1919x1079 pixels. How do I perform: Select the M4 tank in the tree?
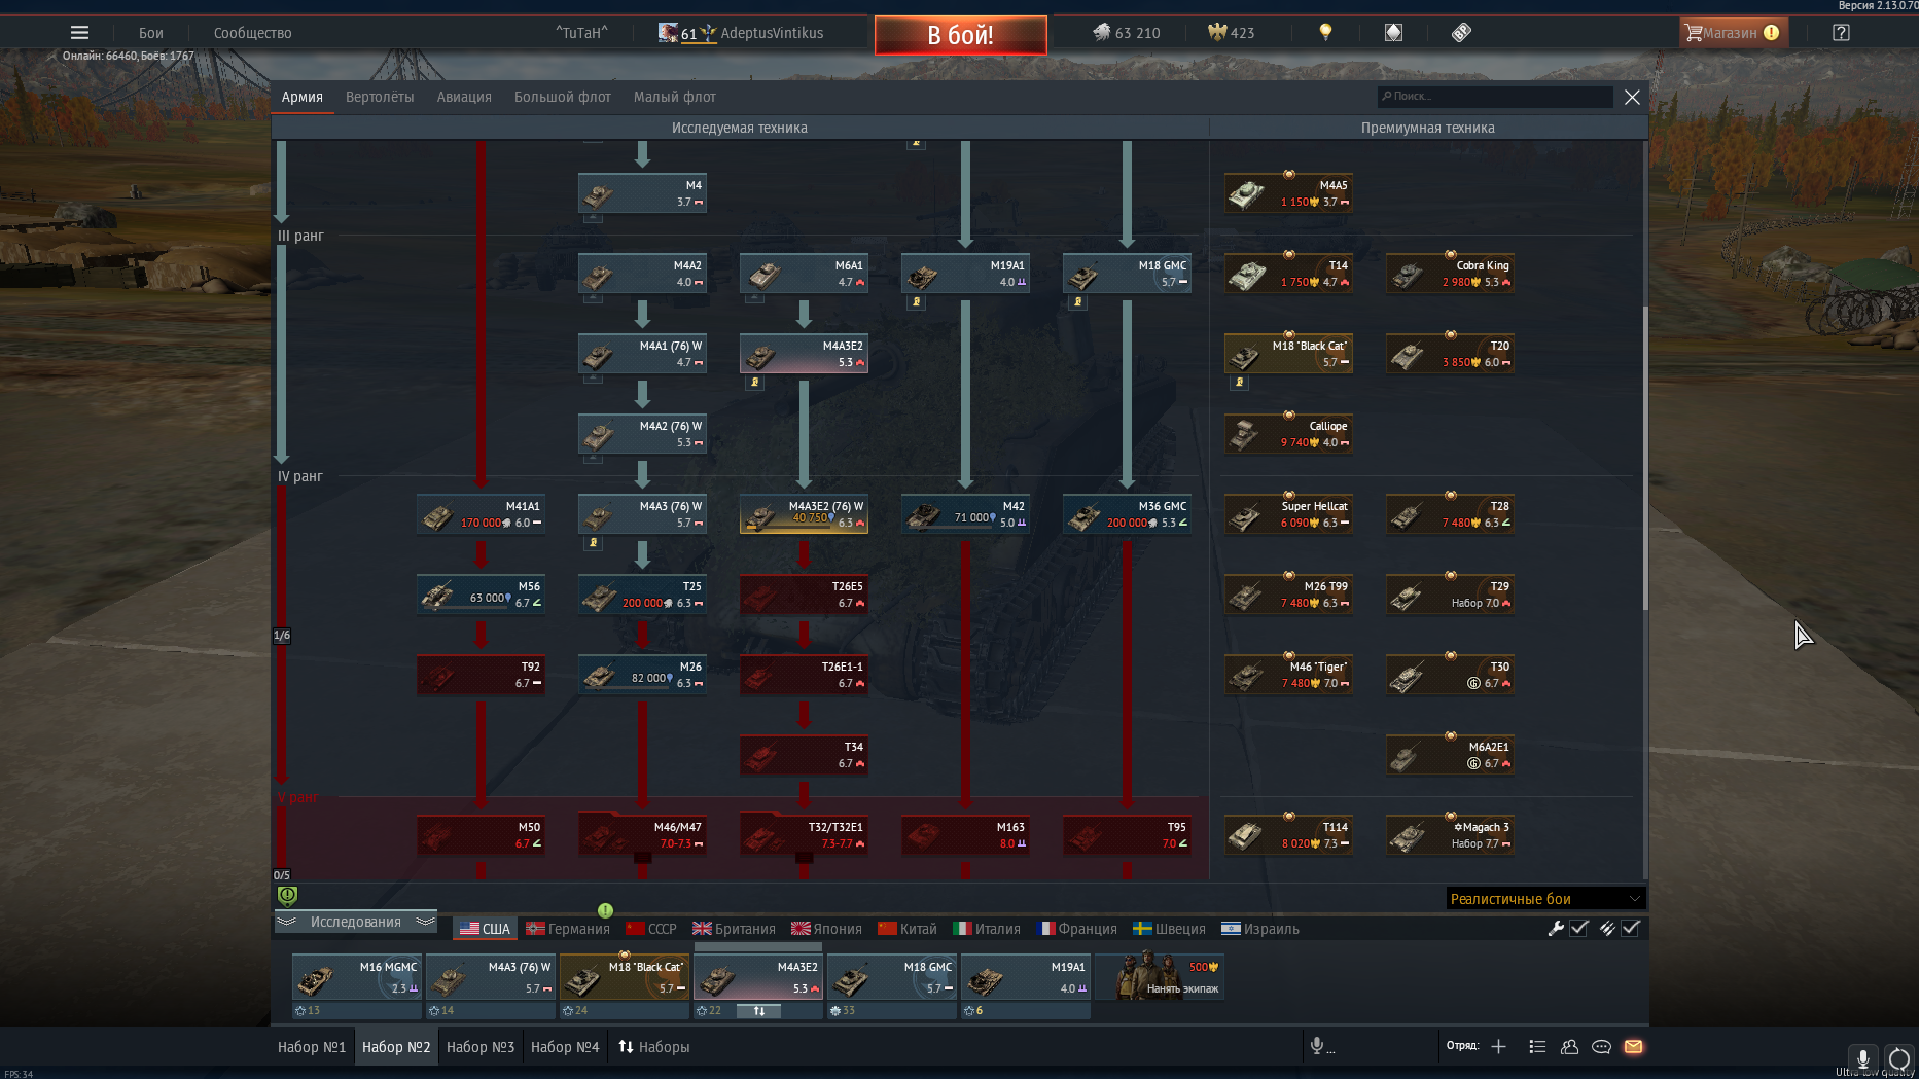(642, 193)
